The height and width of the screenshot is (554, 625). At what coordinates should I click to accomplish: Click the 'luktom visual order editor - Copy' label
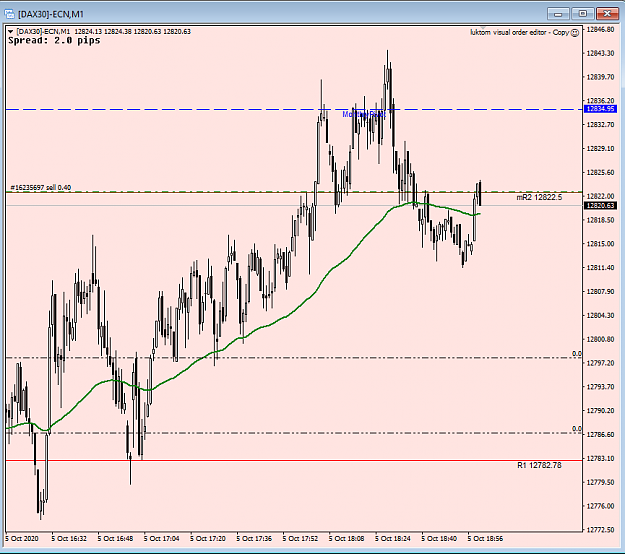pyautogui.click(x=520, y=33)
